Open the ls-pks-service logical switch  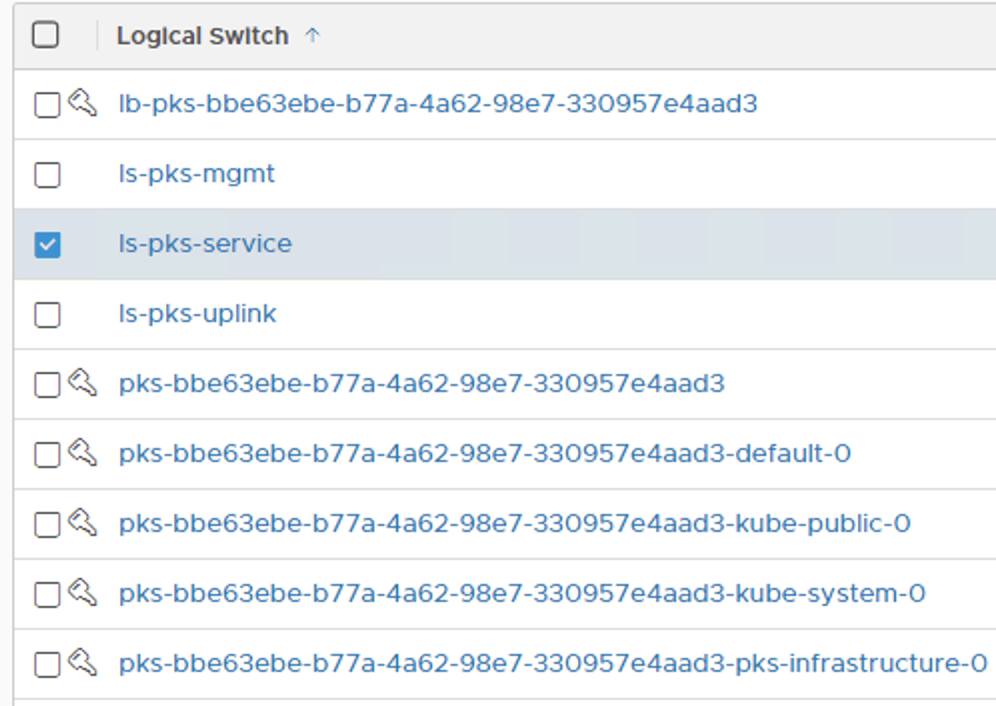pos(205,244)
